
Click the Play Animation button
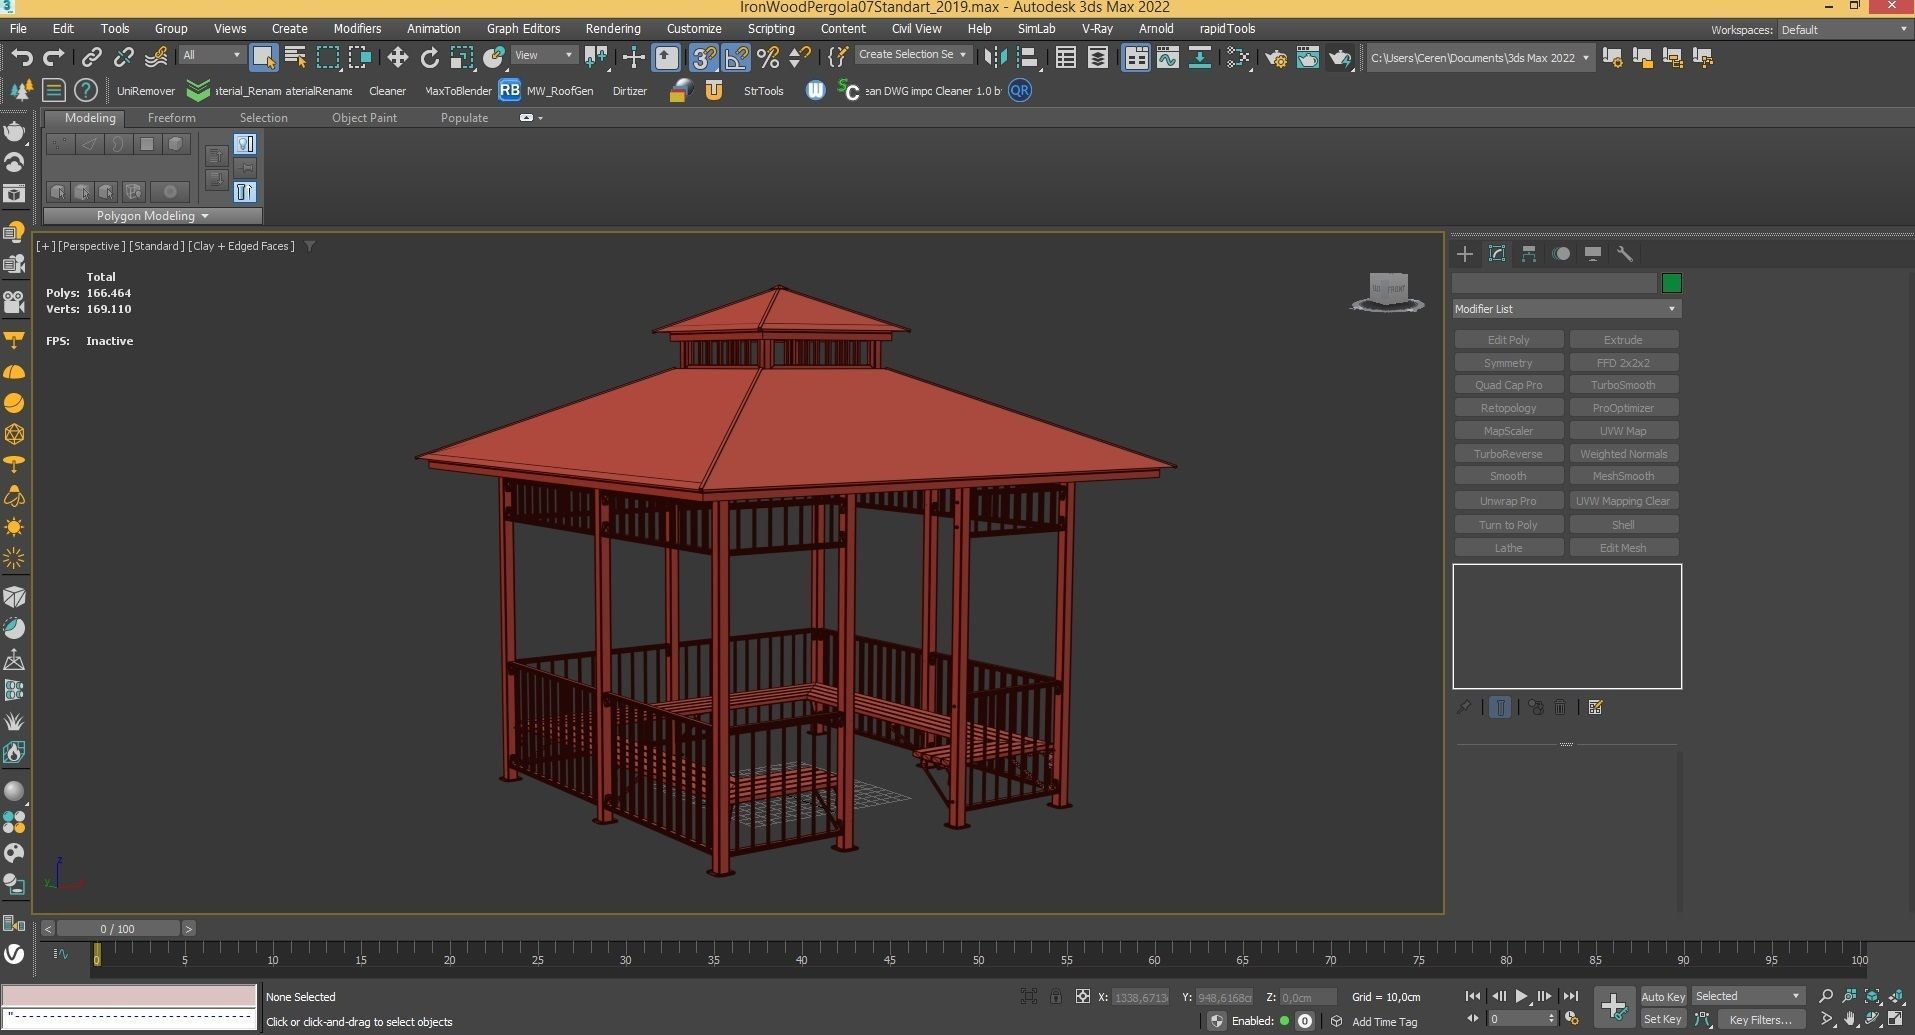tap(1521, 996)
